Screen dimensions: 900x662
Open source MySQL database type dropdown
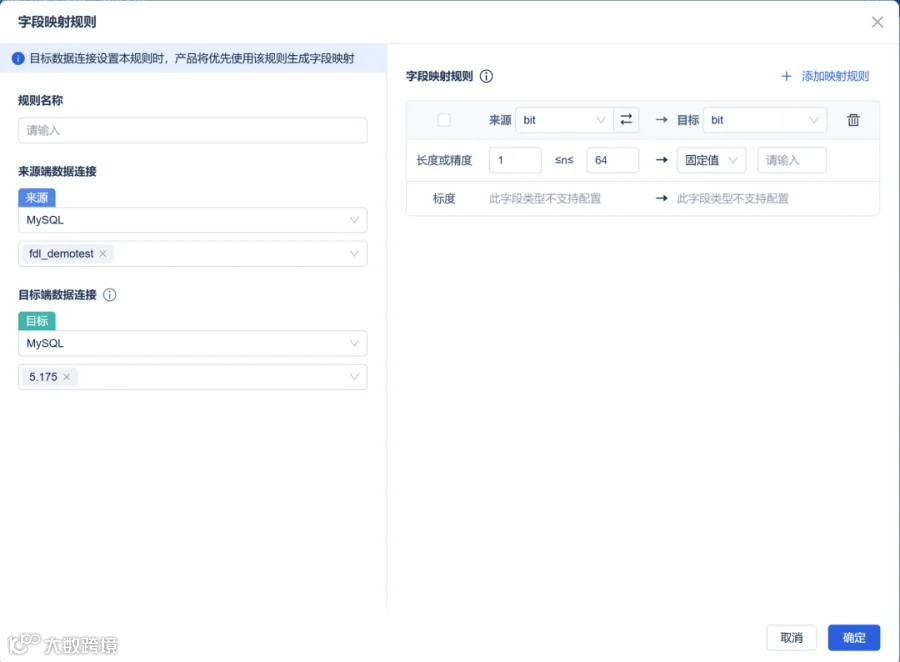pyautogui.click(x=193, y=220)
